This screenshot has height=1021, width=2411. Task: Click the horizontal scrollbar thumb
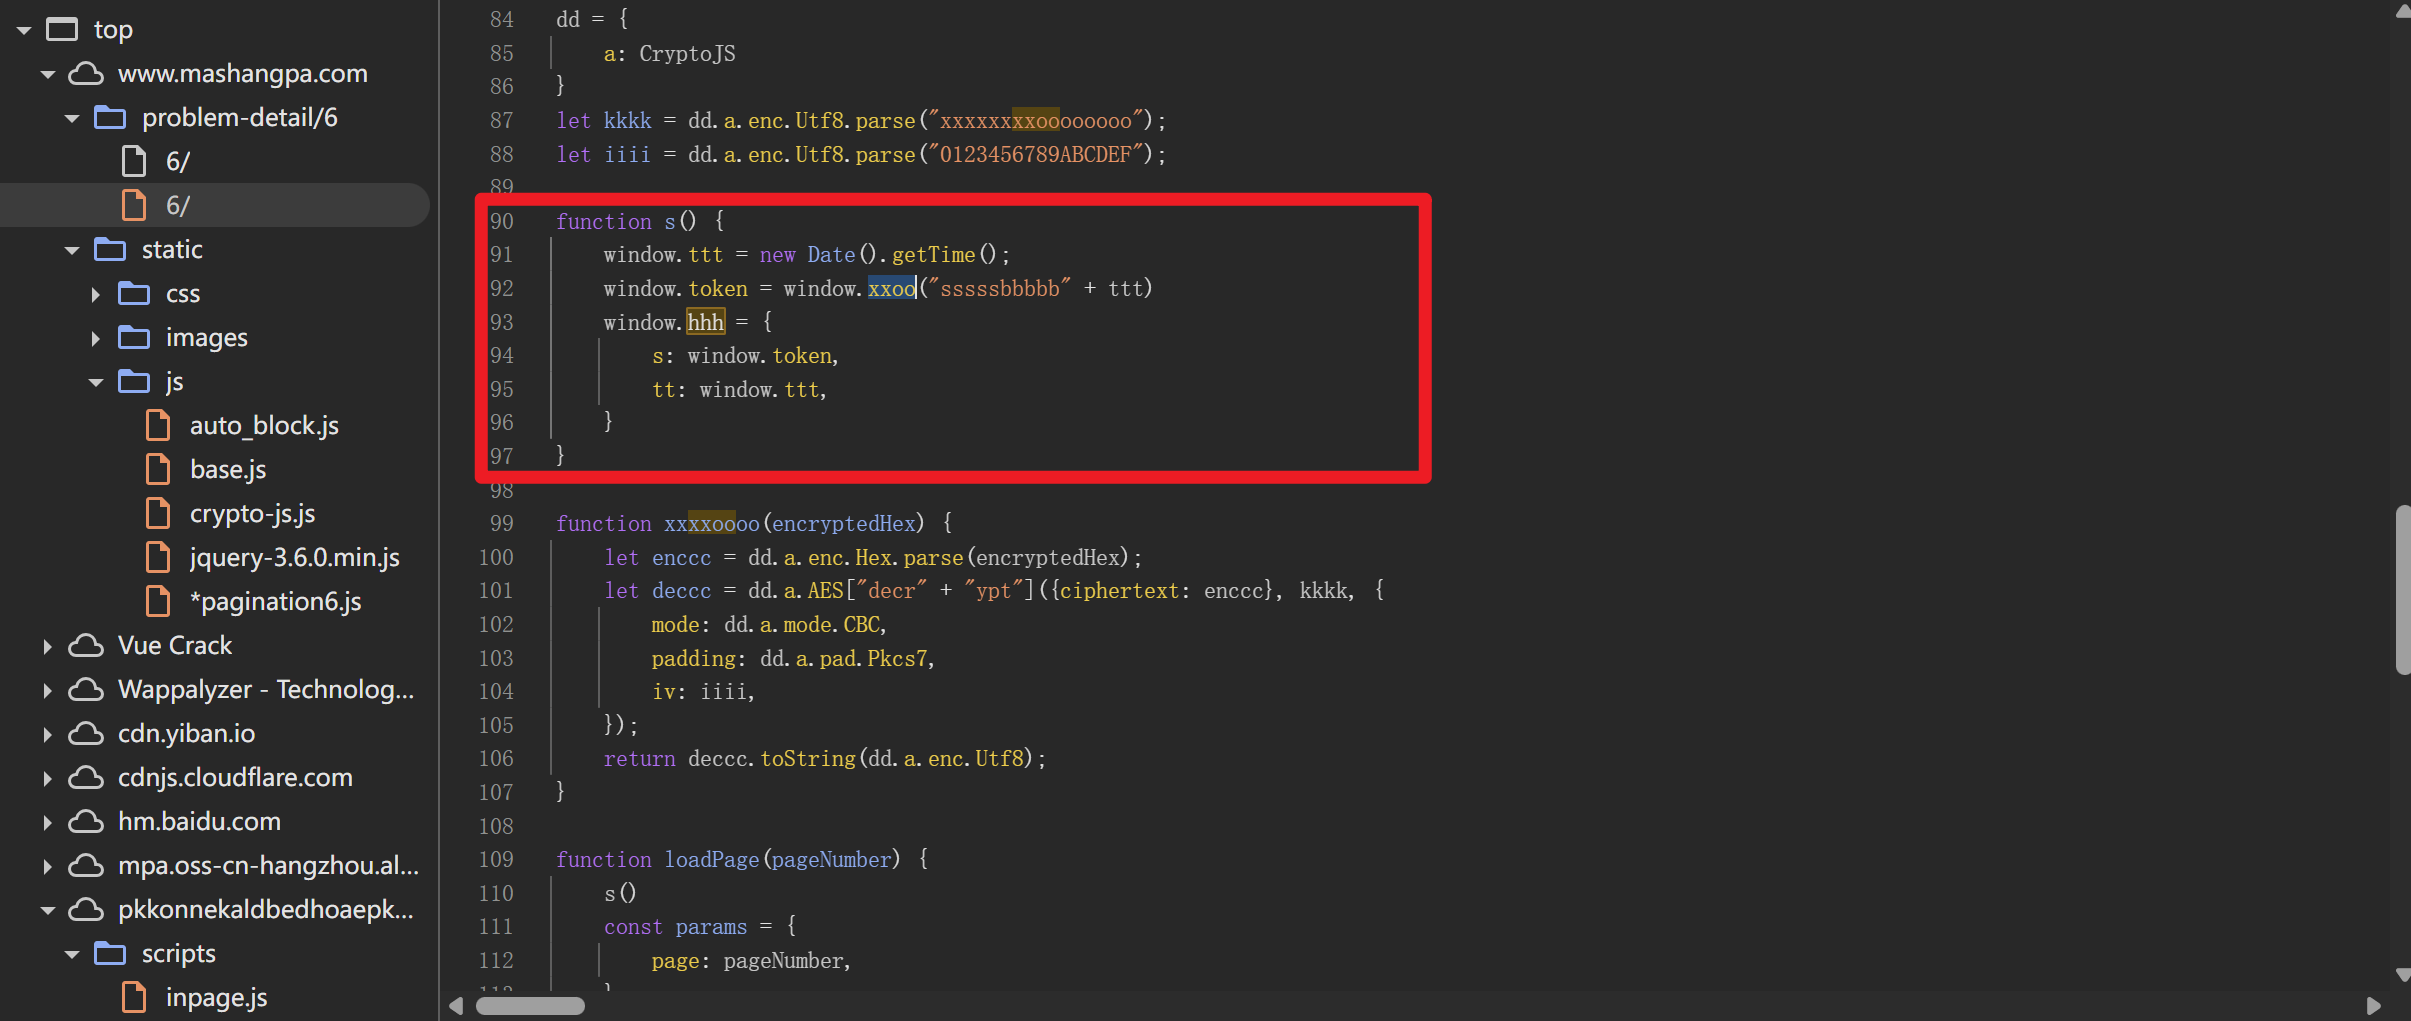531,1006
